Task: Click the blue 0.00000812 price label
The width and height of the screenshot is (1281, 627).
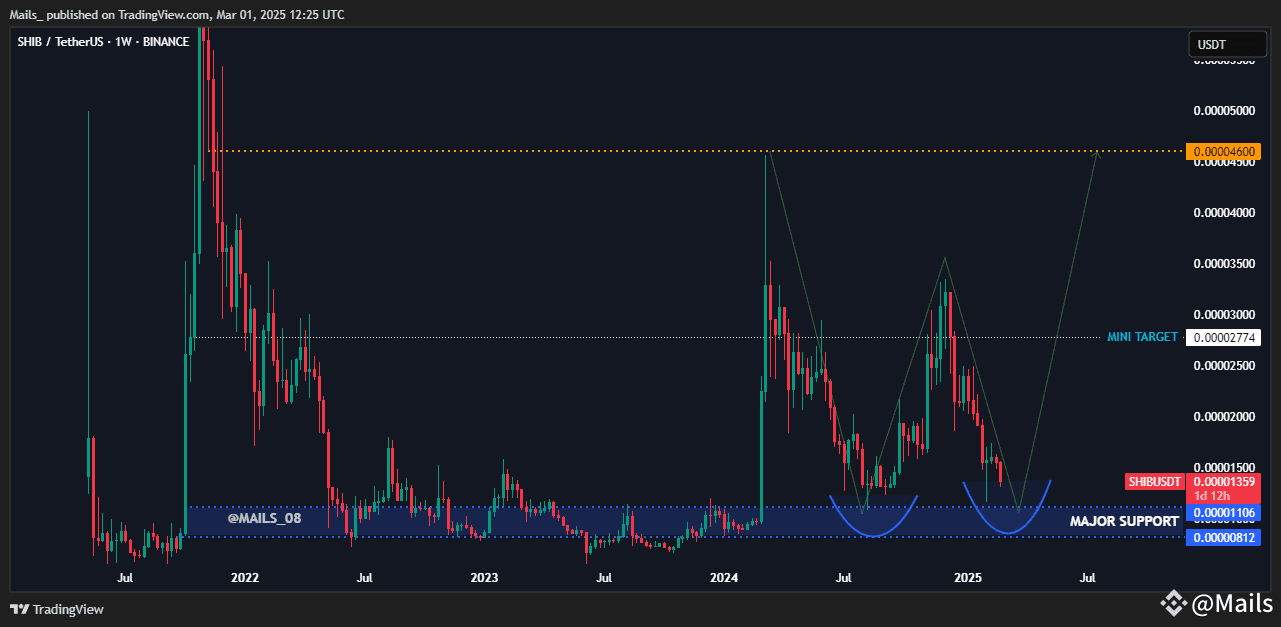Action: click(1223, 537)
